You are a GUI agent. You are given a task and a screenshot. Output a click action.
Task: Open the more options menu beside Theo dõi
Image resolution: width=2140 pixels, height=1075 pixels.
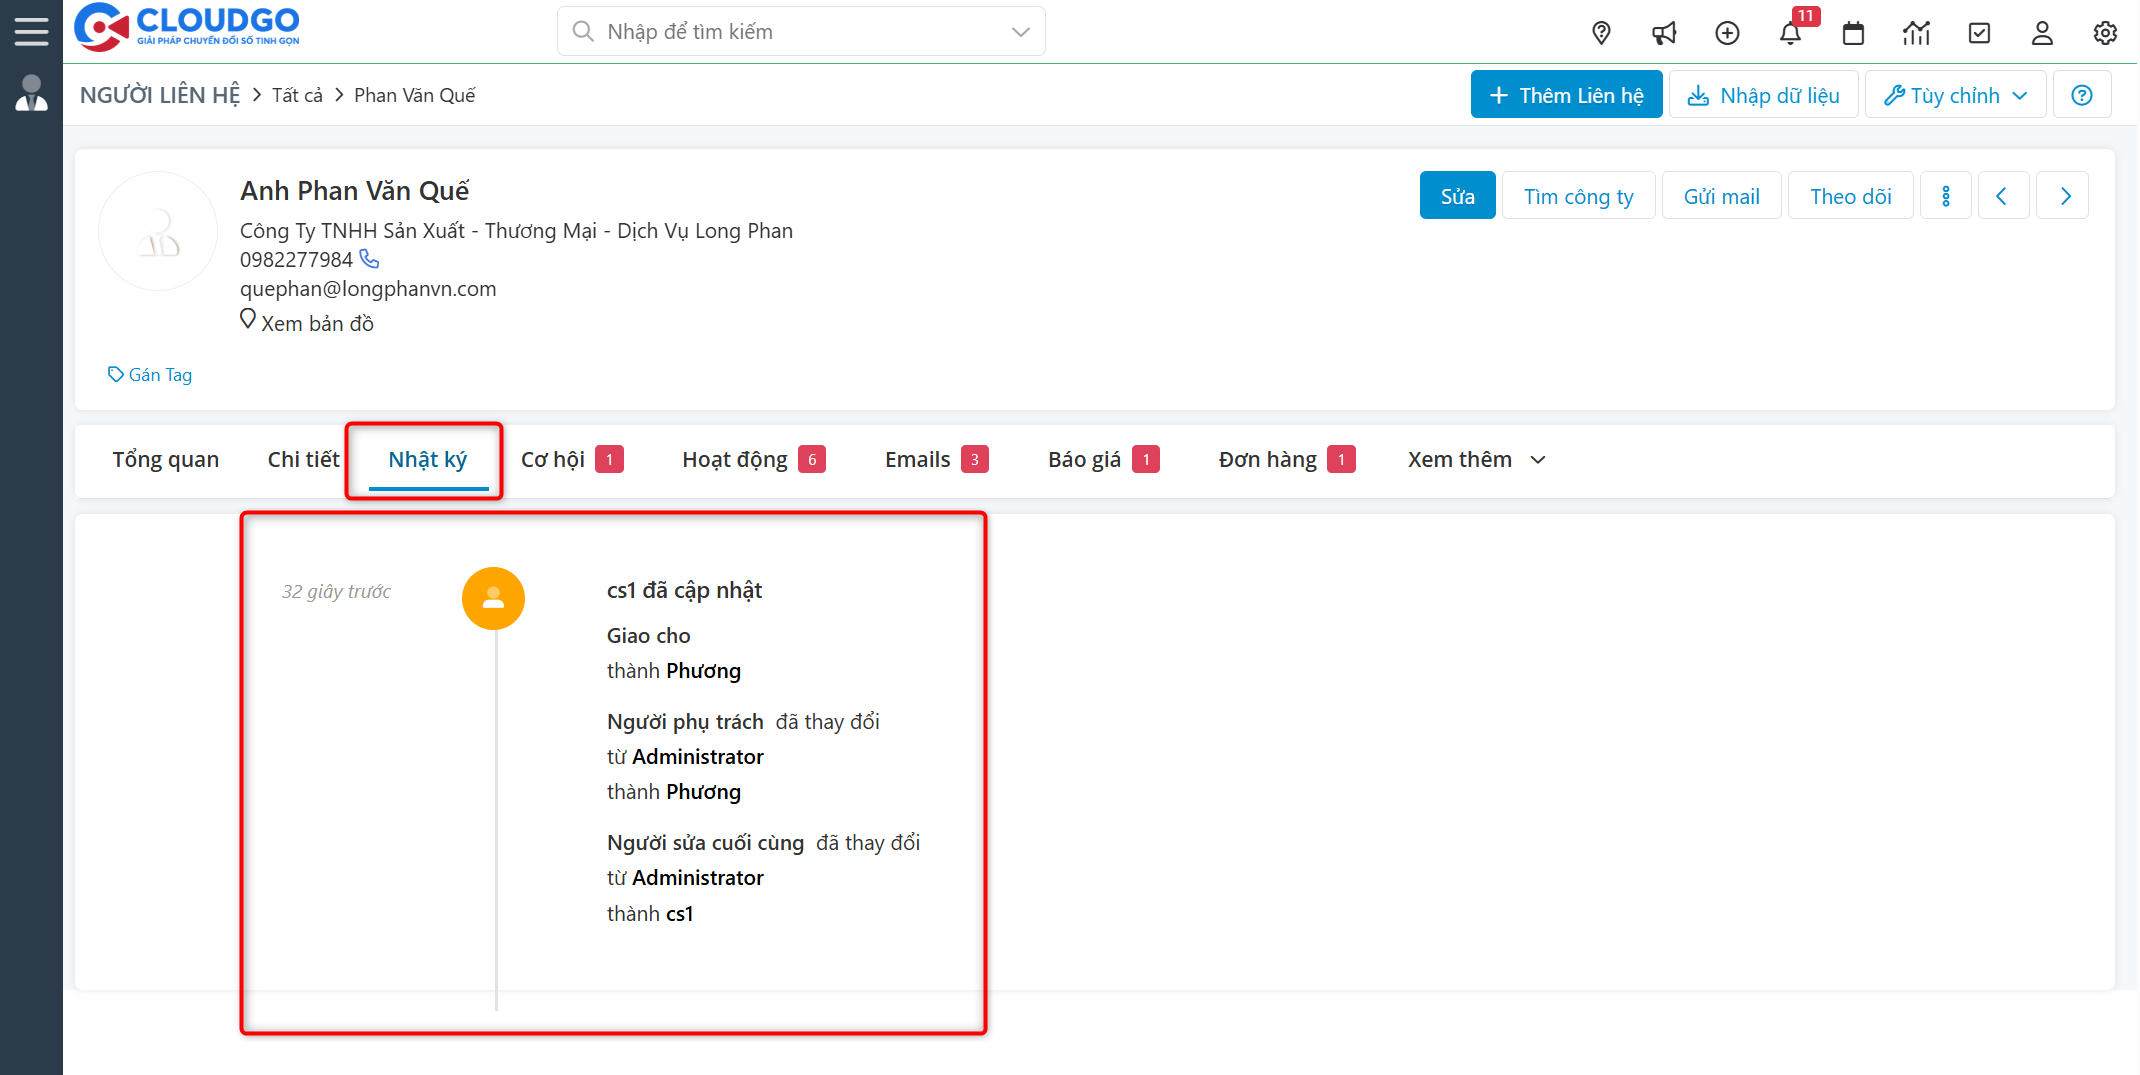1945,195
